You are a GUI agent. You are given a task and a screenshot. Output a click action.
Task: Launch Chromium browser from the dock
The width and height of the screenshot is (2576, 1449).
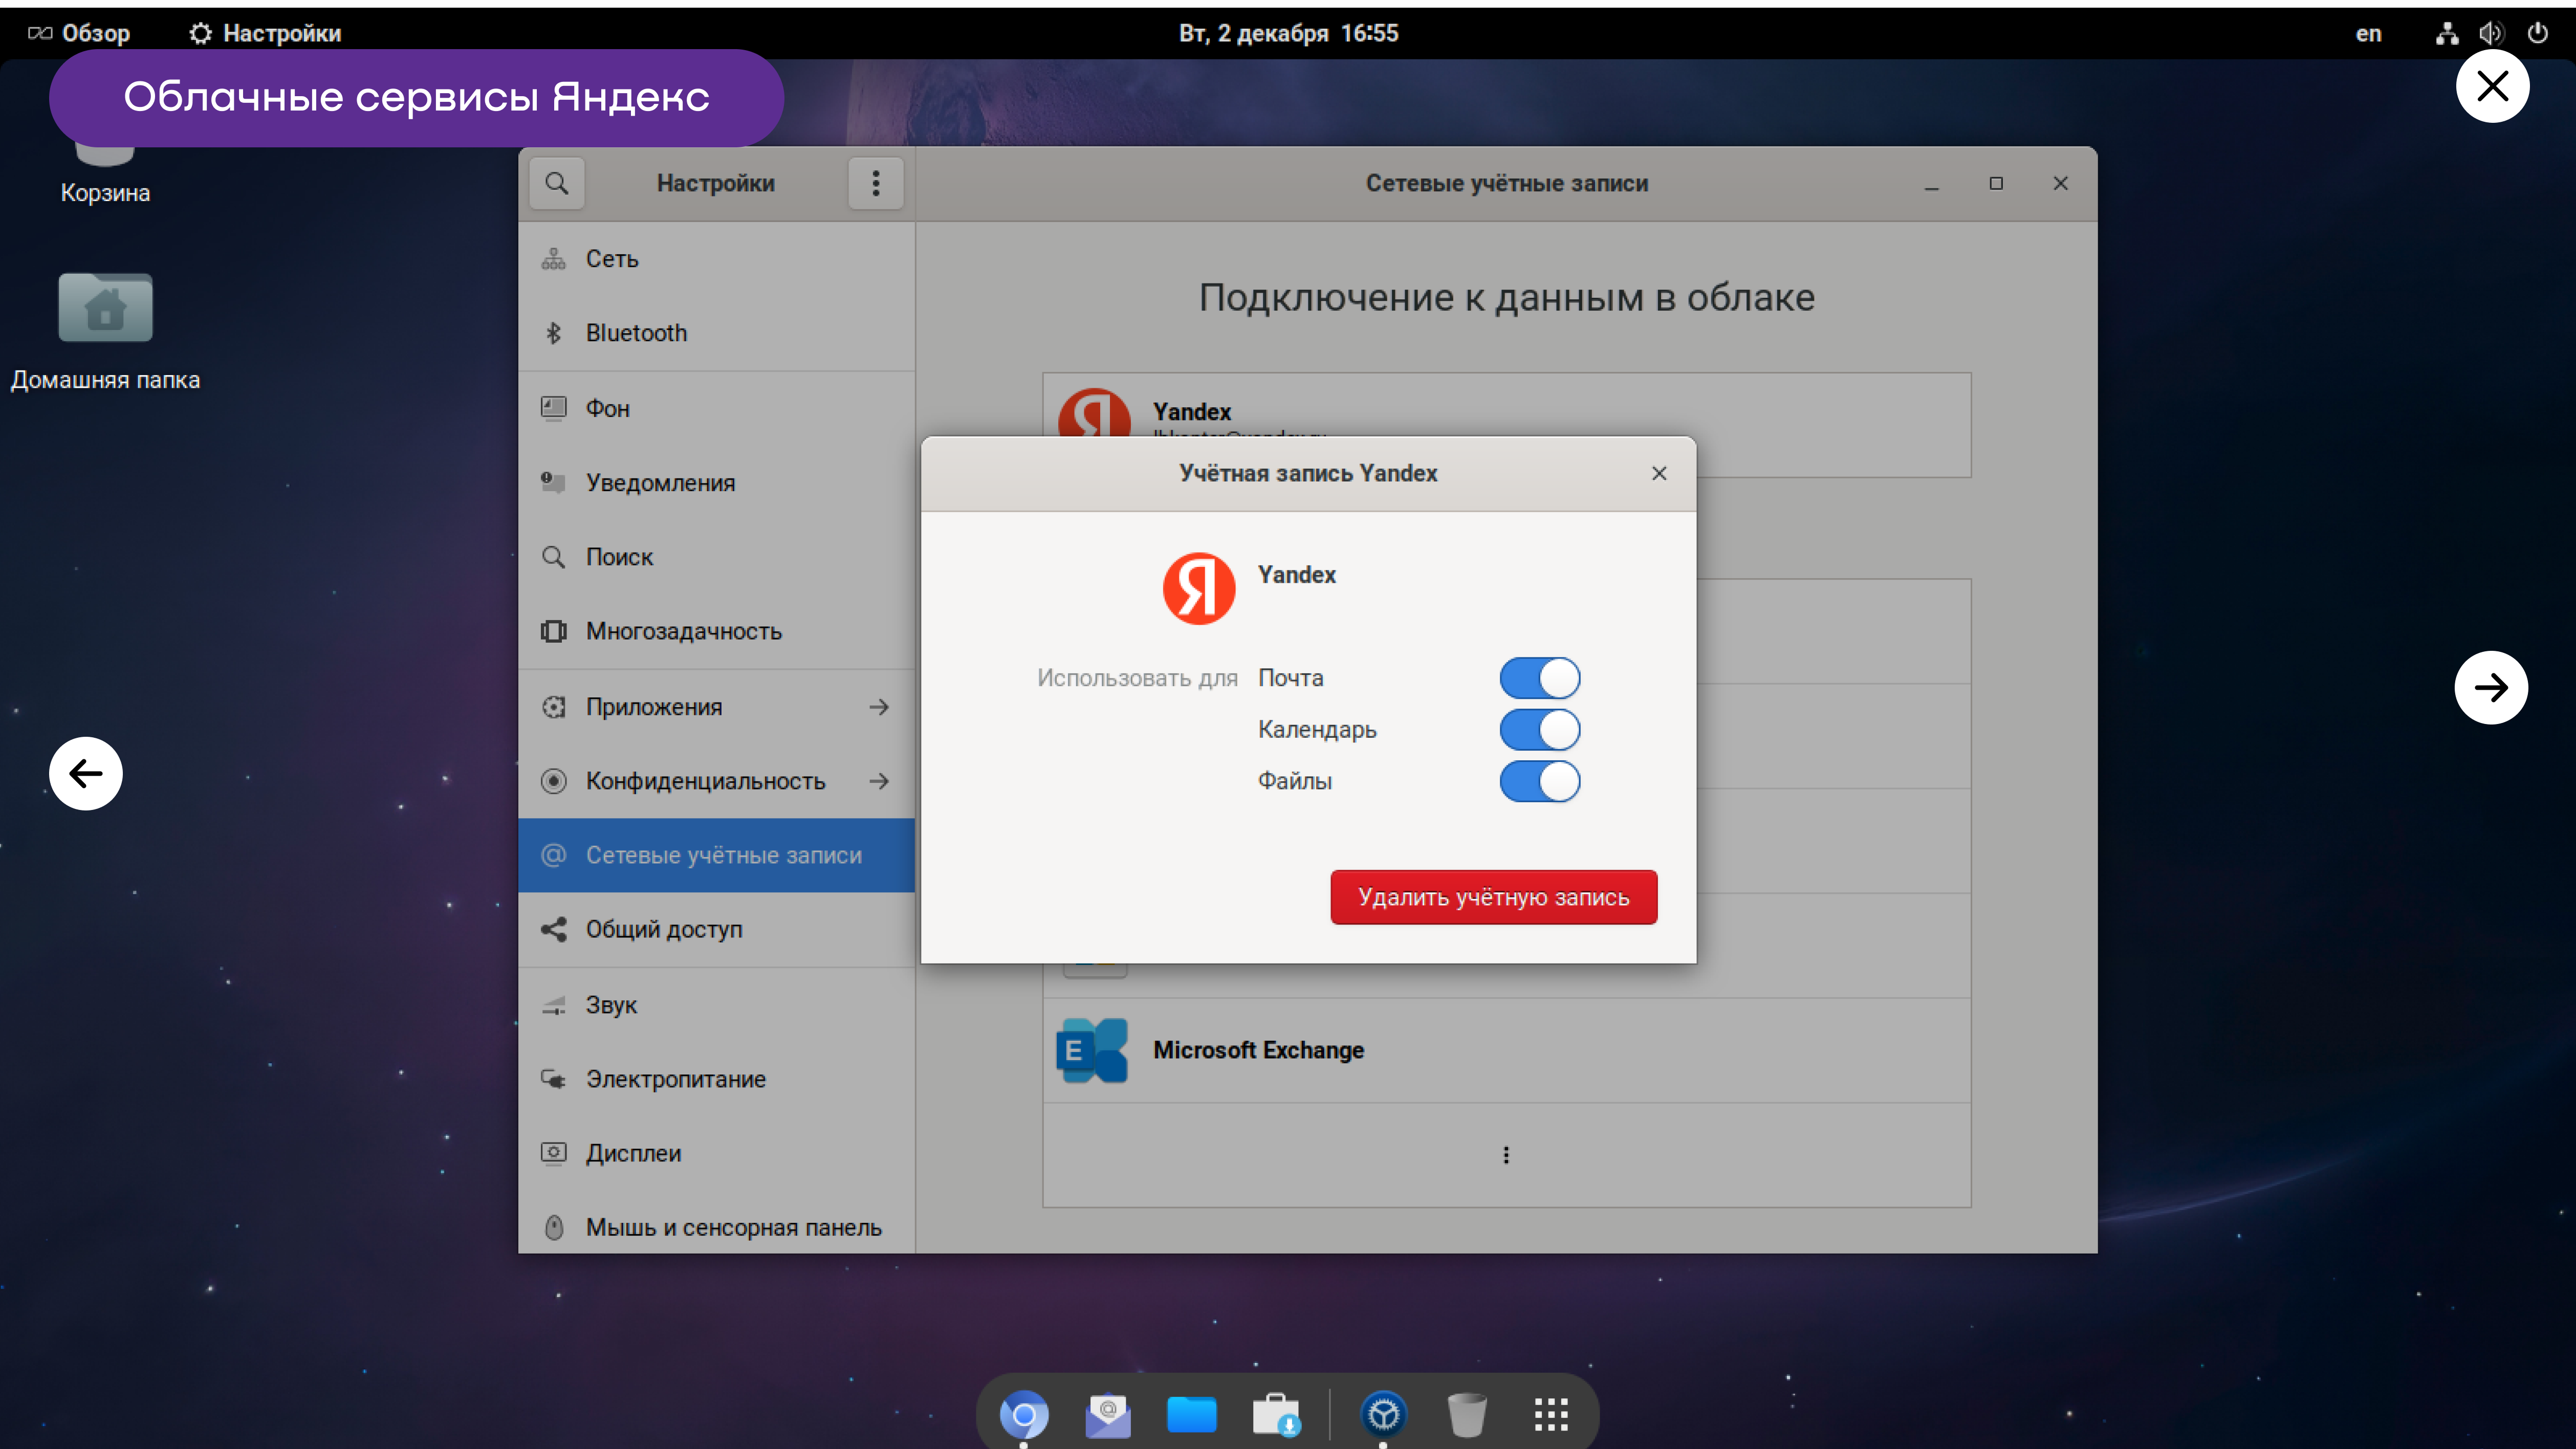pos(1023,1414)
